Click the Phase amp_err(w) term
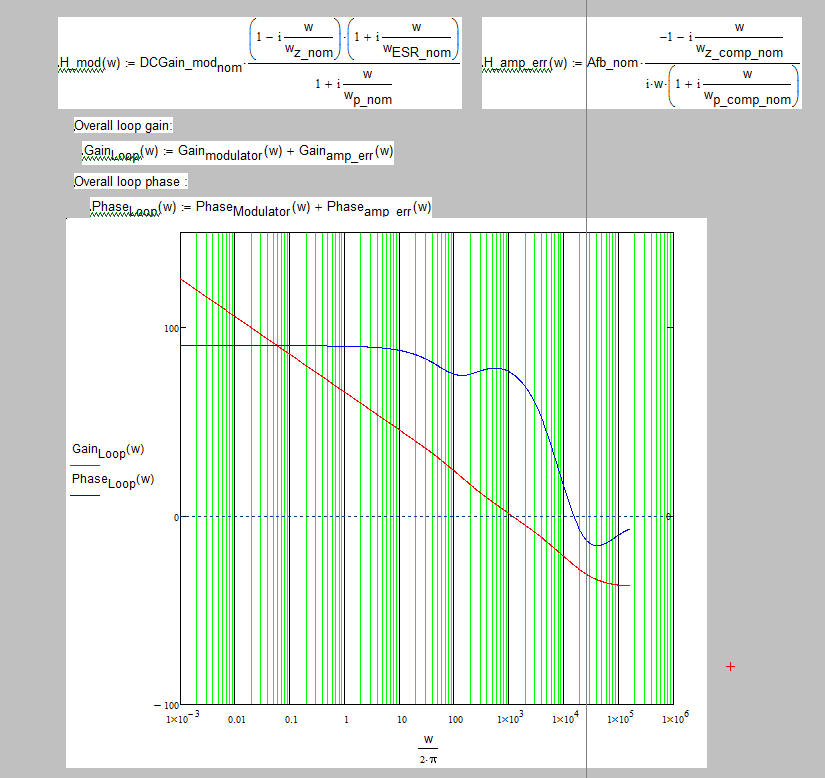This screenshot has height=778, width=825. [x=379, y=208]
